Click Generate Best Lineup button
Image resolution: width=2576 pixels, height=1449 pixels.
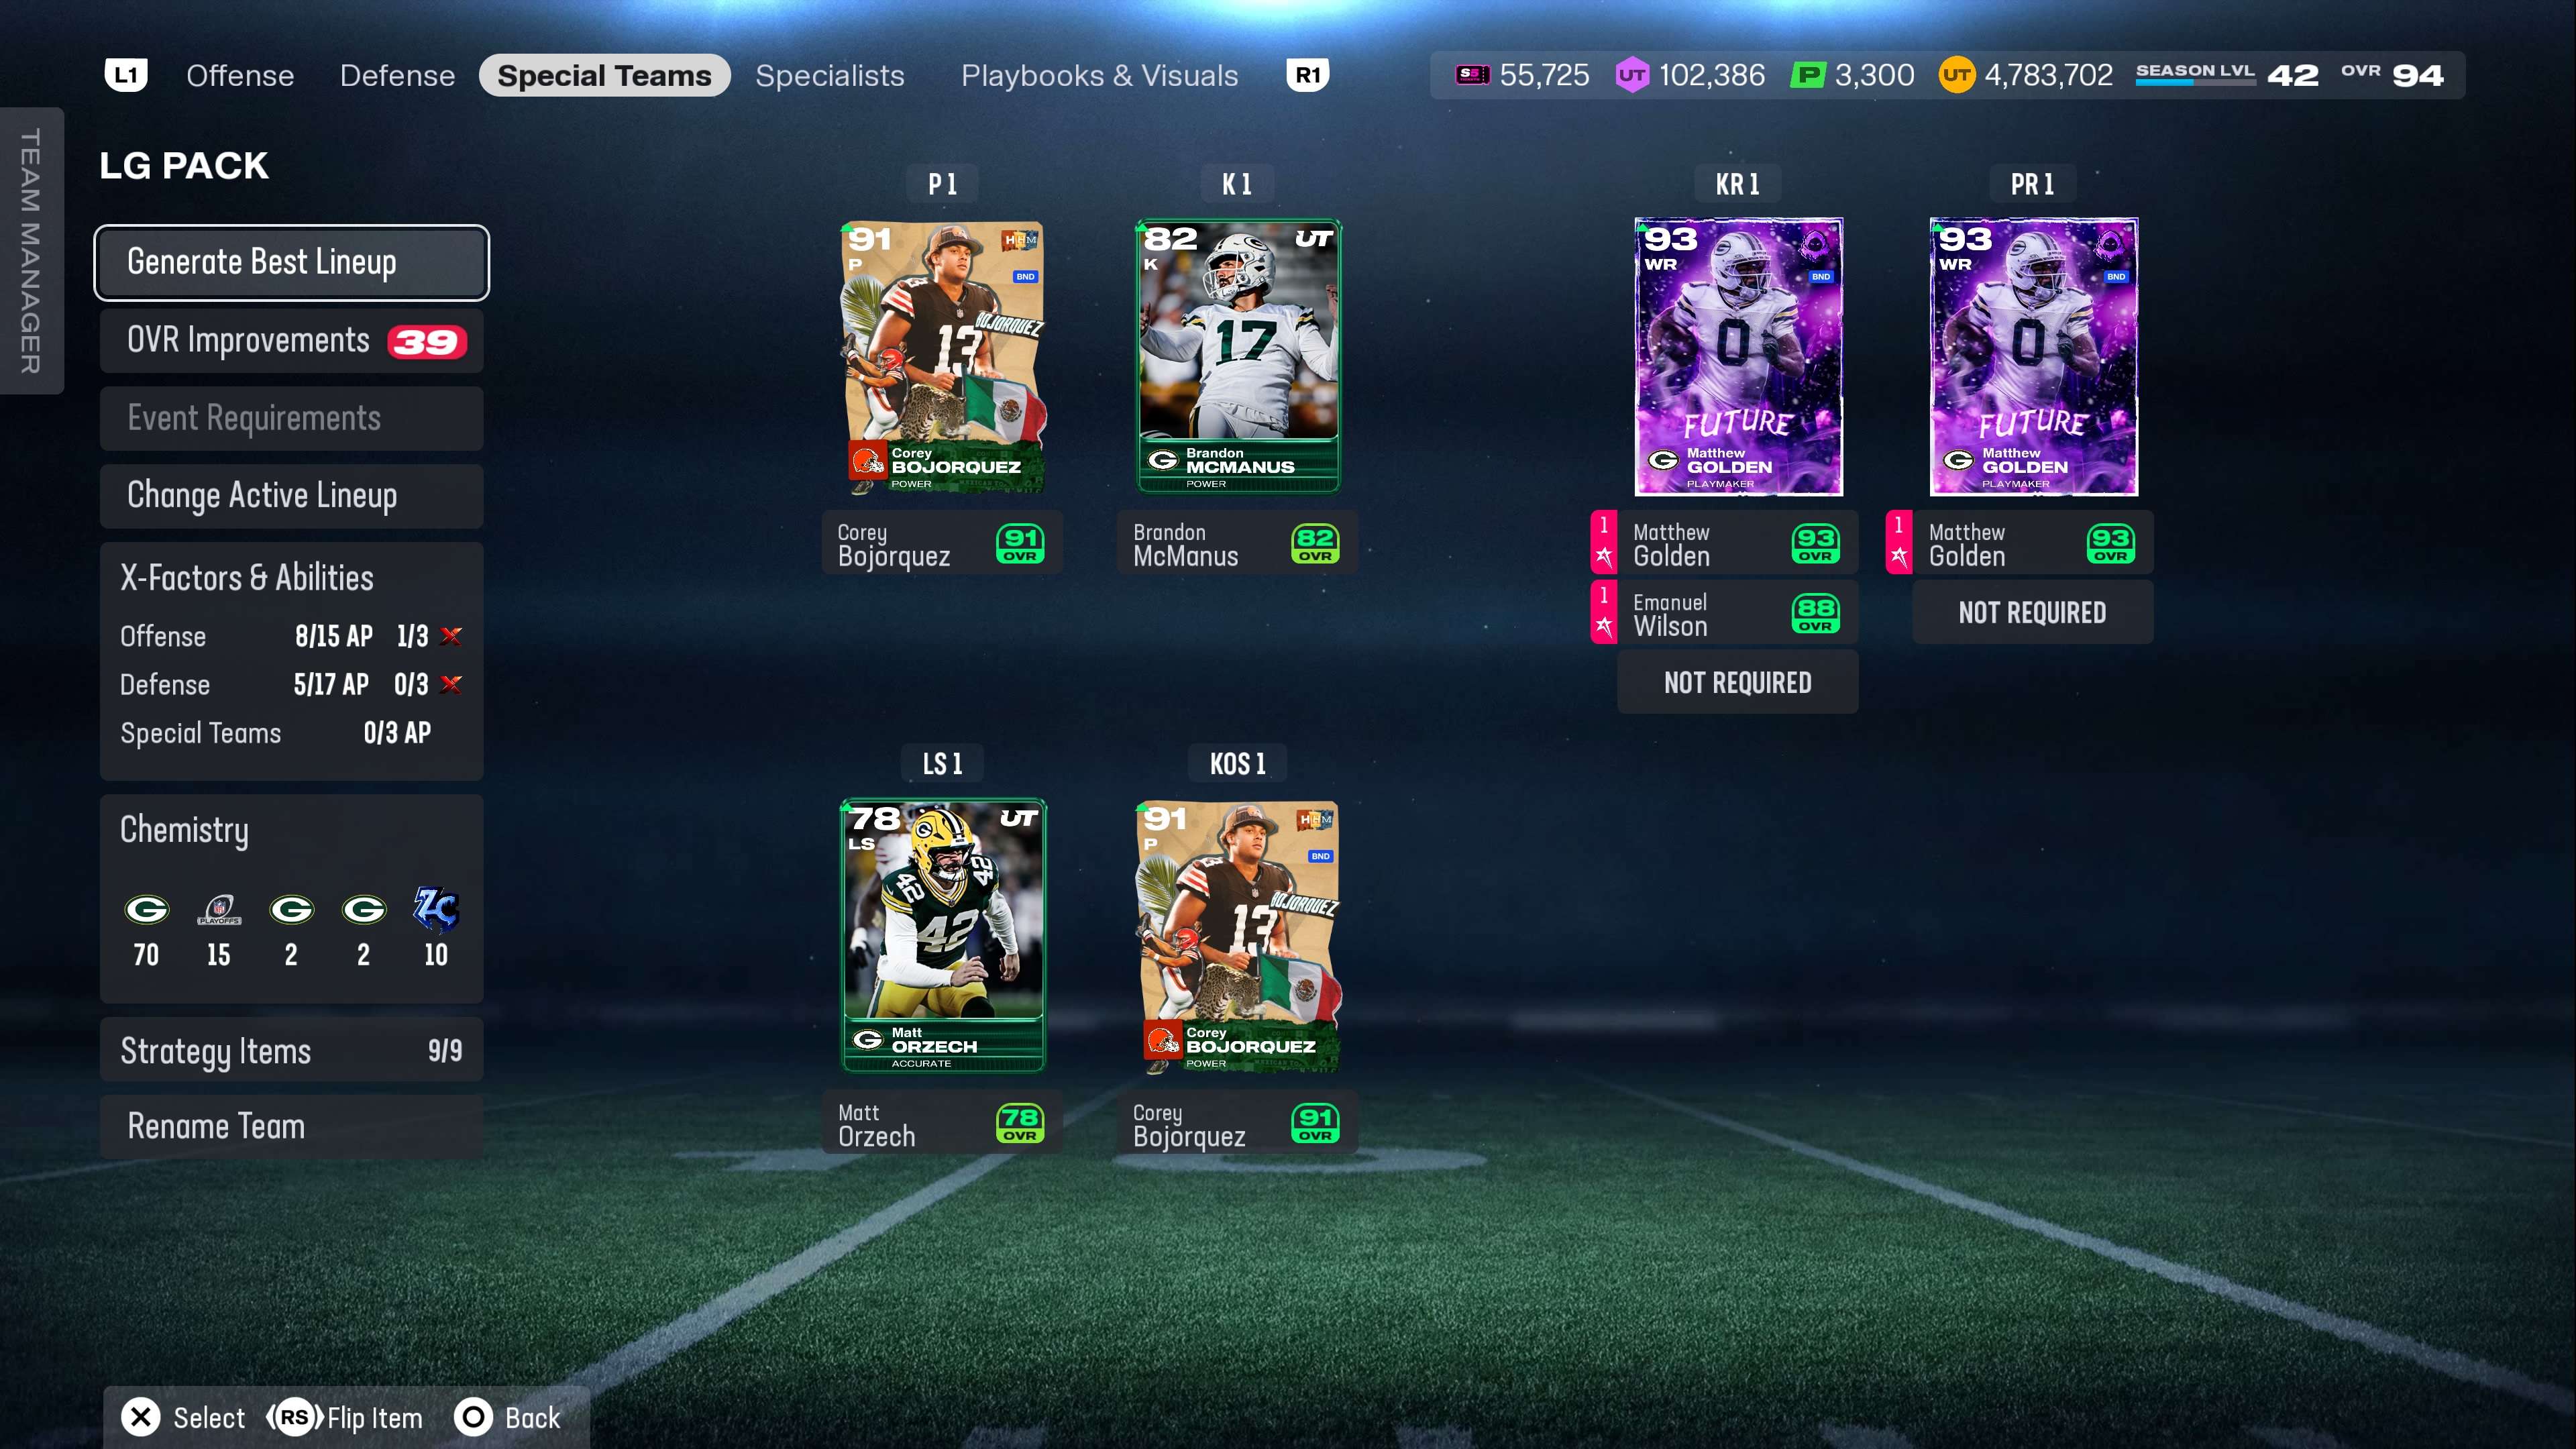coord(291,262)
